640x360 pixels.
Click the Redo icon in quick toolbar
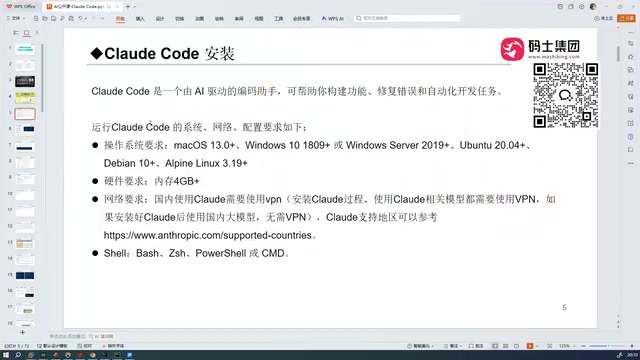click(94, 18)
